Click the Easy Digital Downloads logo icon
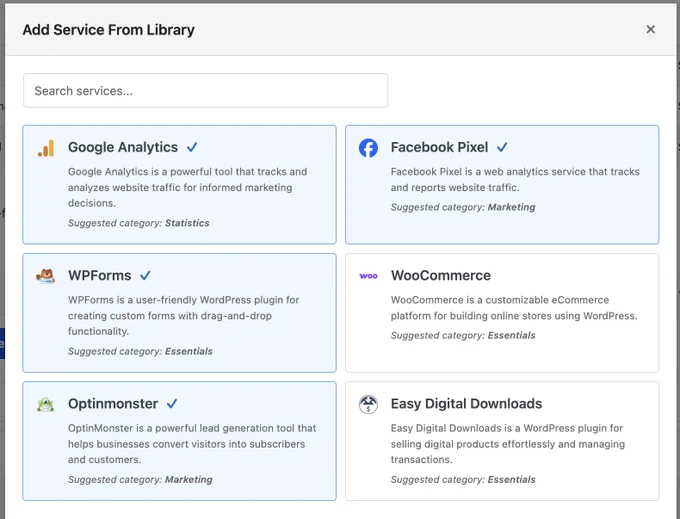The width and height of the screenshot is (680, 519). tap(368, 405)
